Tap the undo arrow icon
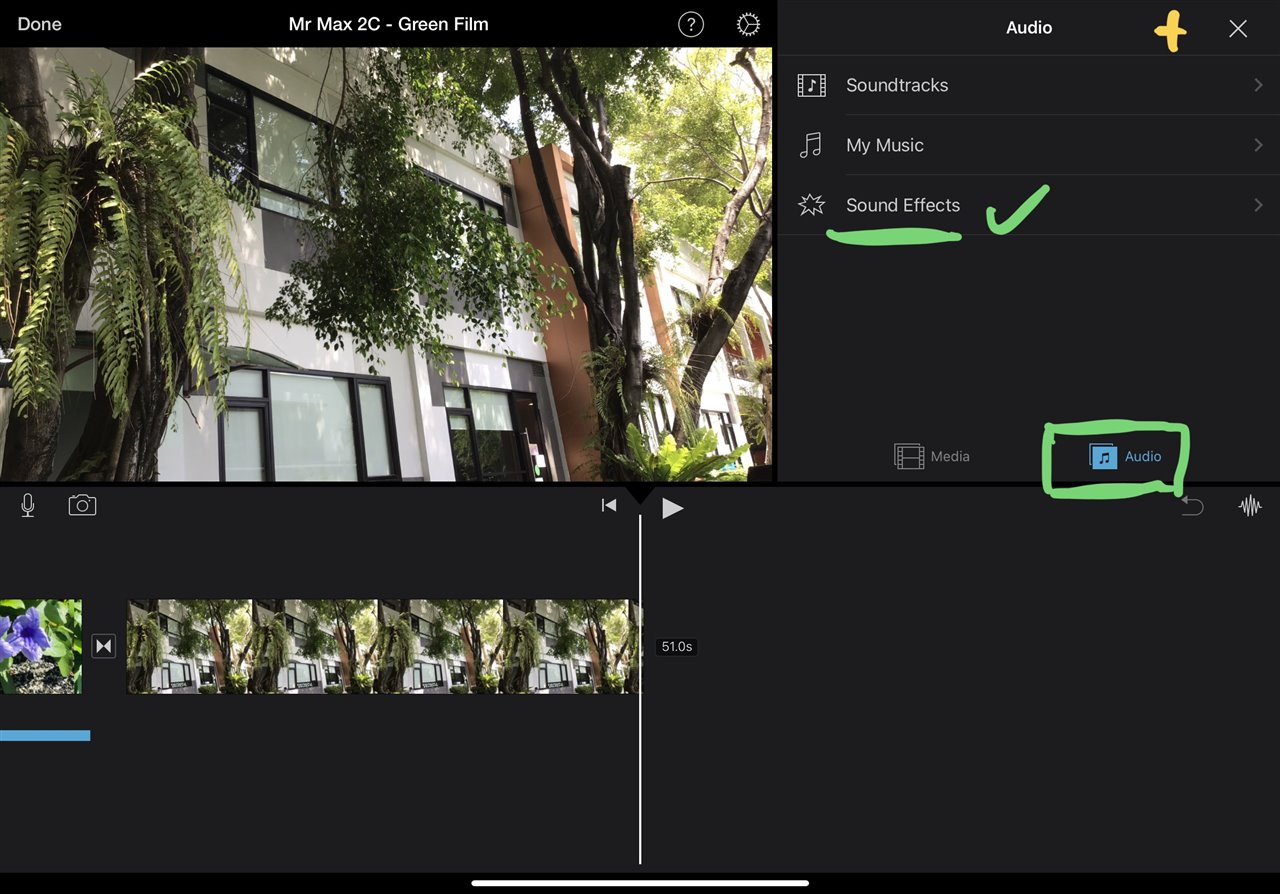Screen dimensions: 1280x894 [1192, 506]
